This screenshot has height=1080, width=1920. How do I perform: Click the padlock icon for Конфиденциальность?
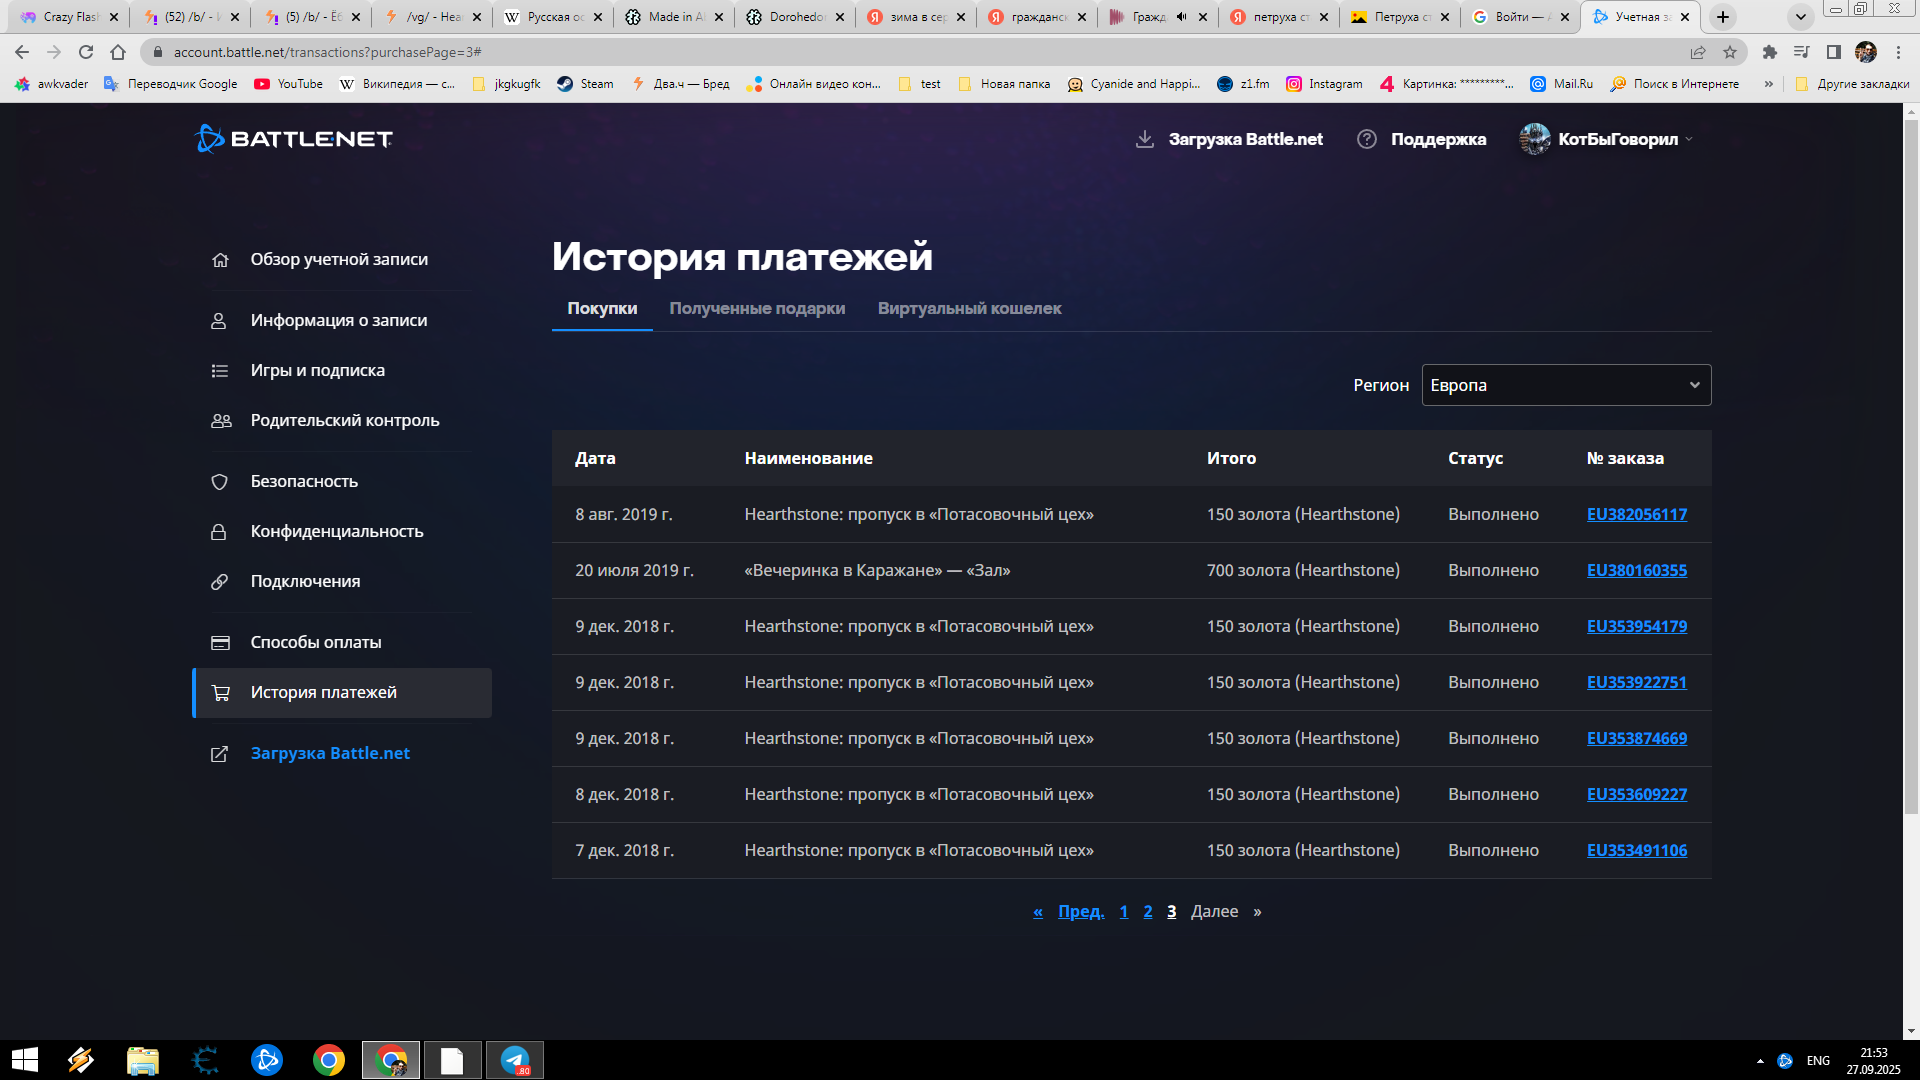click(x=219, y=532)
